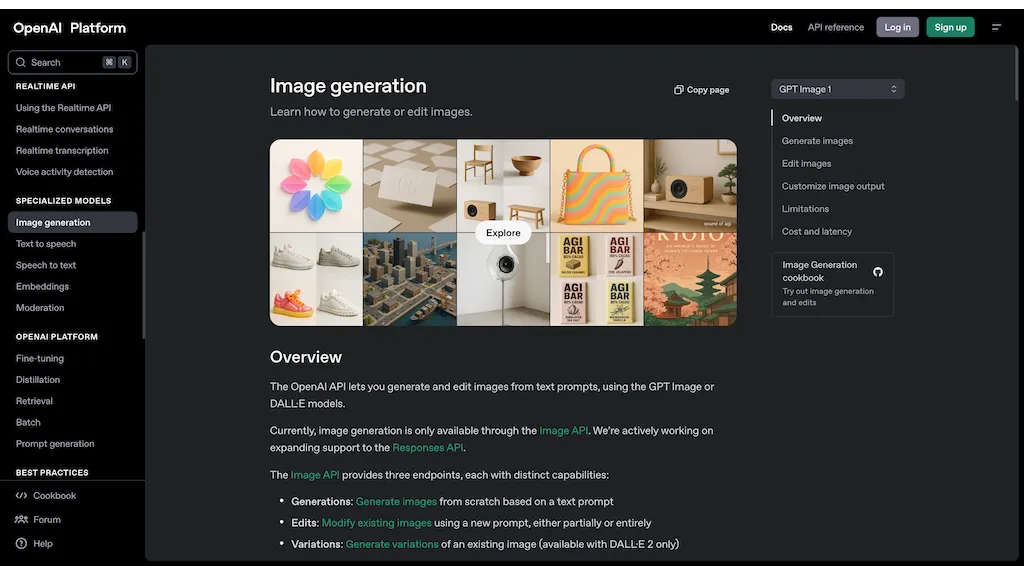Image resolution: width=1024 pixels, height=576 pixels.
Task: Click the search magnifier icon
Action: click(x=21, y=62)
